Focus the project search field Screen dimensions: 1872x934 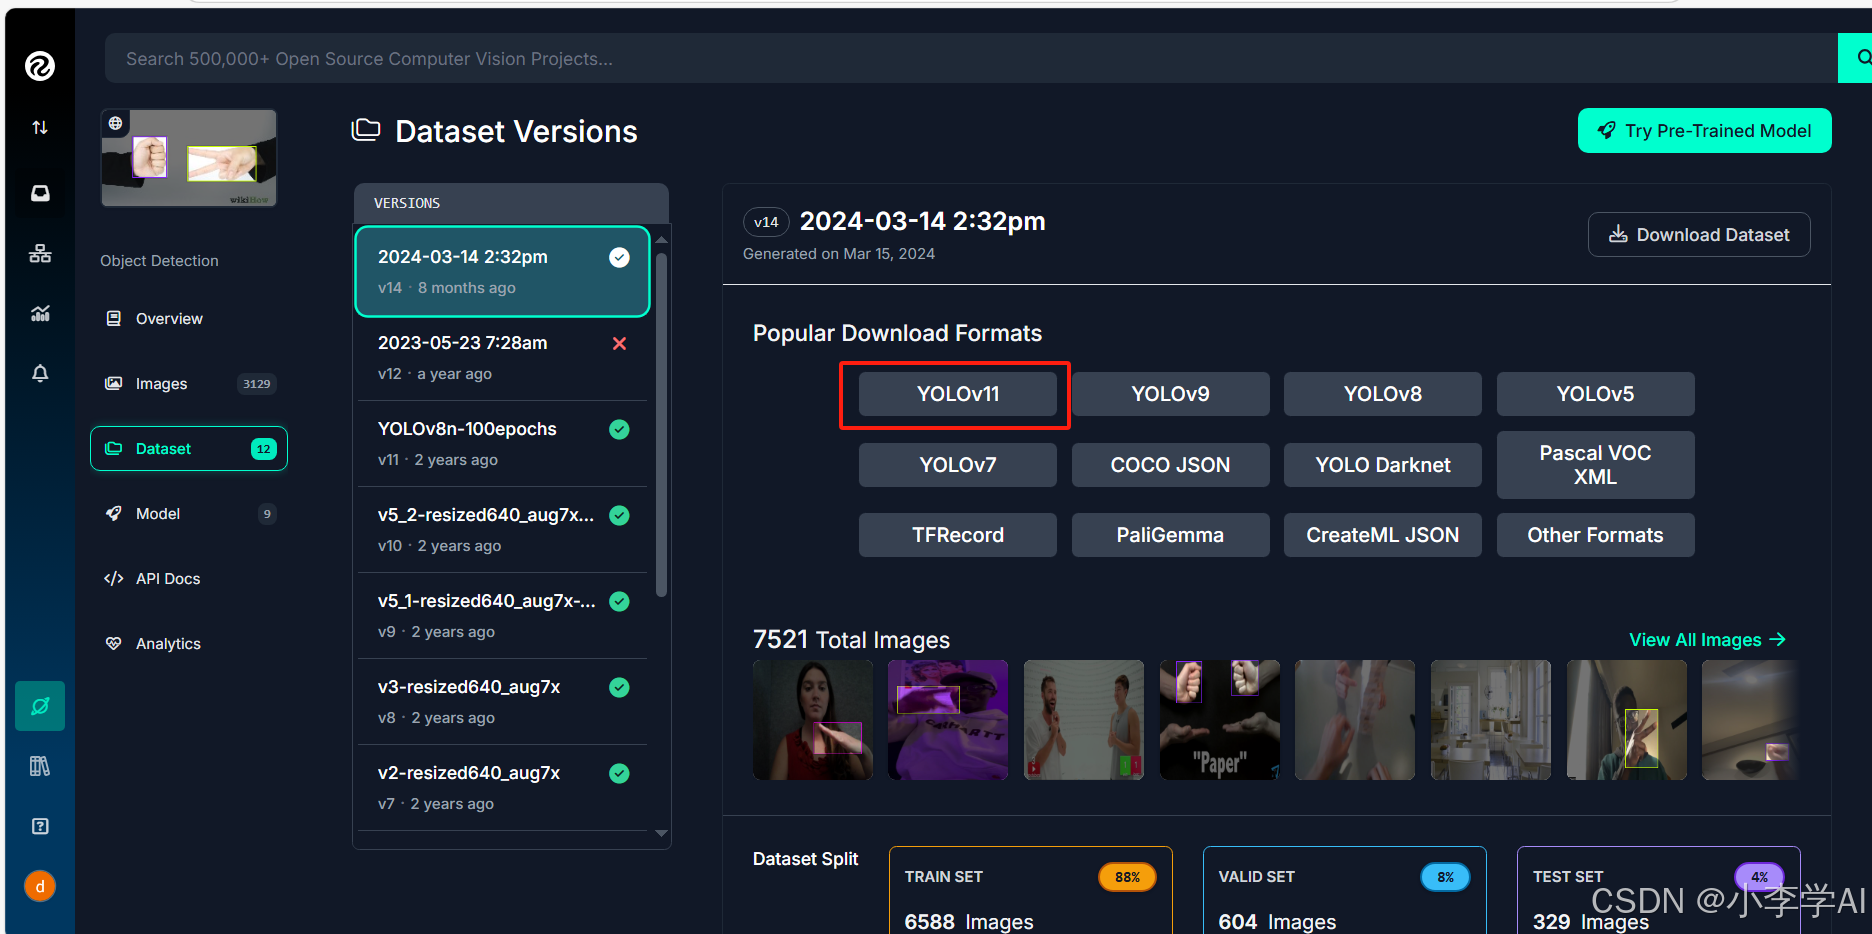click(970, 58)
